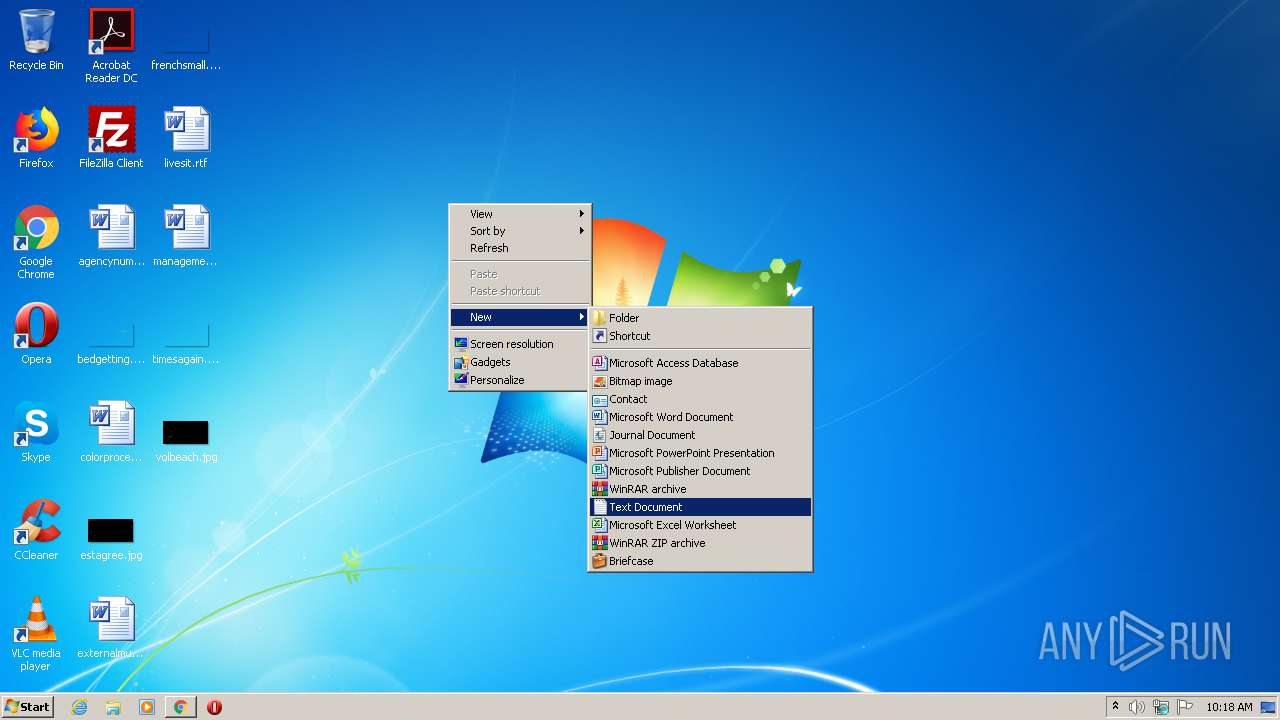Create new Microsoft Access Database
The width and height of the screenshot is (1280, 720).
(700, 363)
